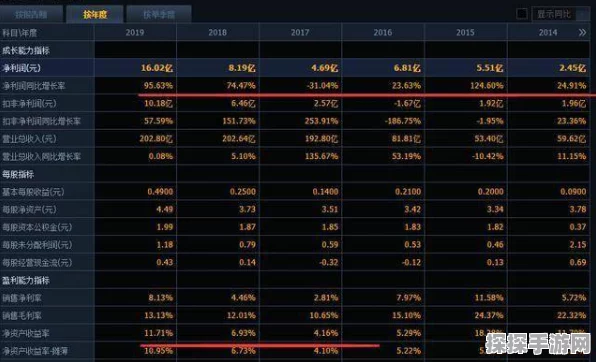The width and height of the screenshot is (596, 362).
Task: Switch to the 按报告期 tab
Action: coord(31,14)
